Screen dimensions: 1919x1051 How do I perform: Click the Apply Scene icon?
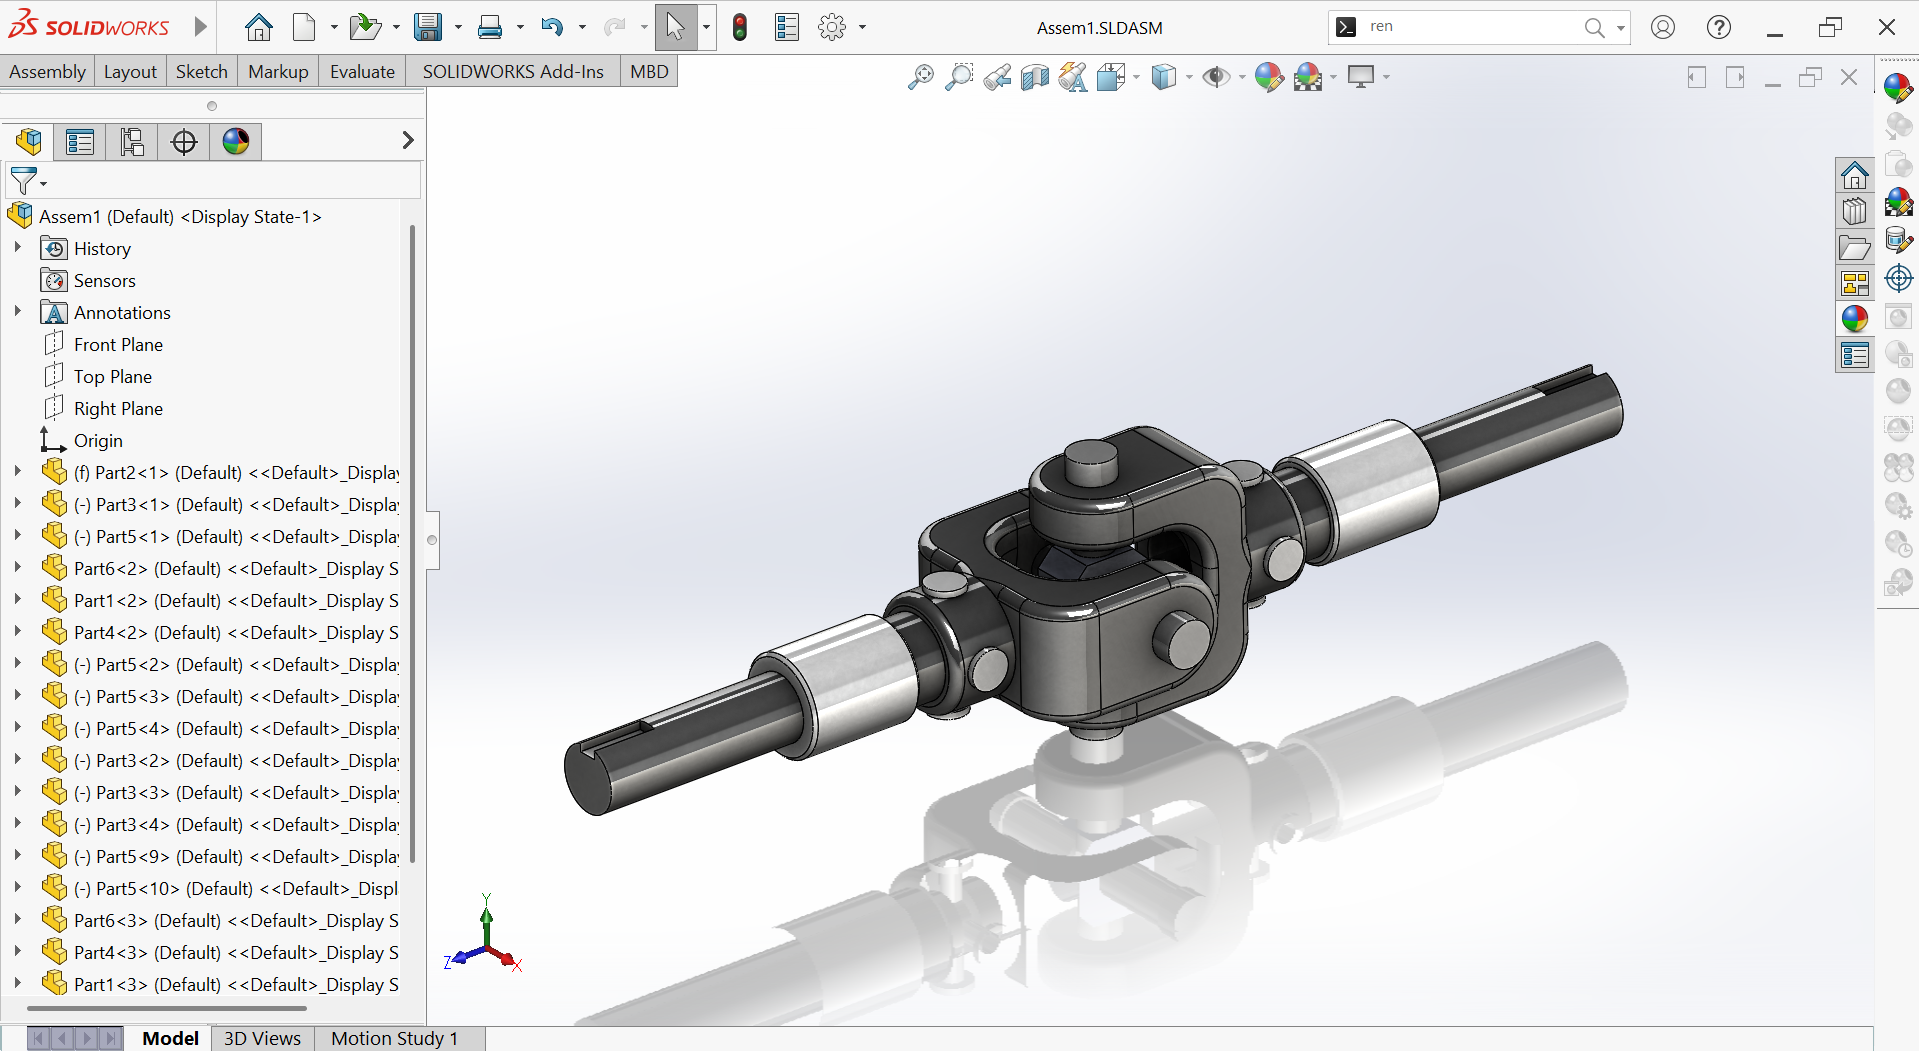click(1308, 77)
